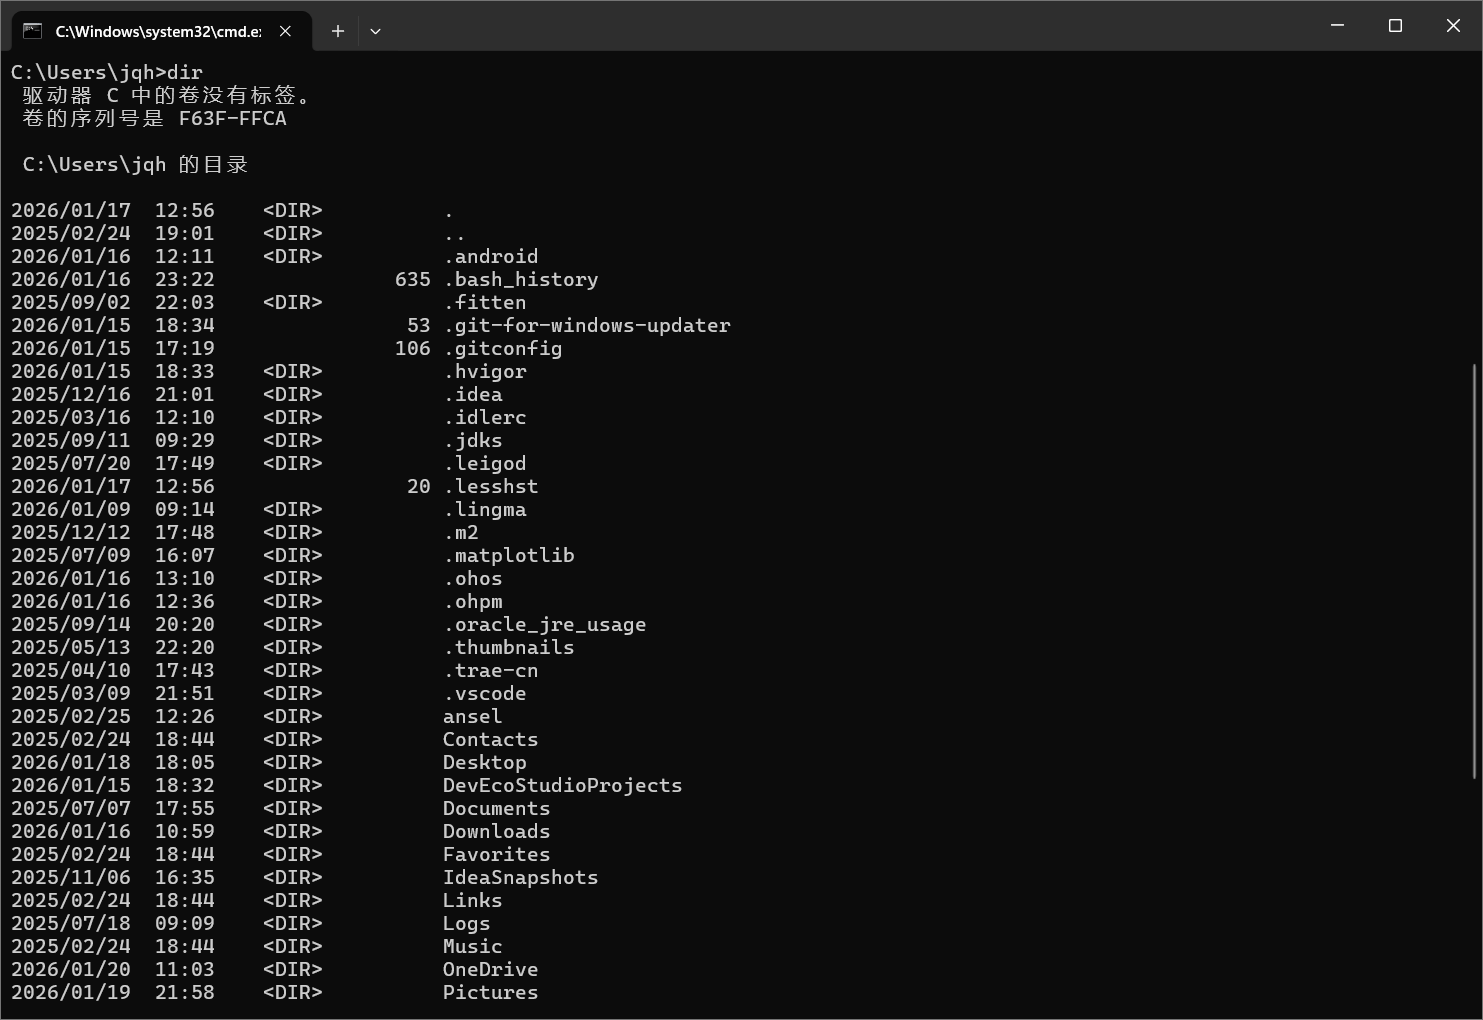This screenshot has height=1020, width=1483.
Task: Click the vertical scrollbar thumb
Action: pyautogui.click(x=1475, y=571)
